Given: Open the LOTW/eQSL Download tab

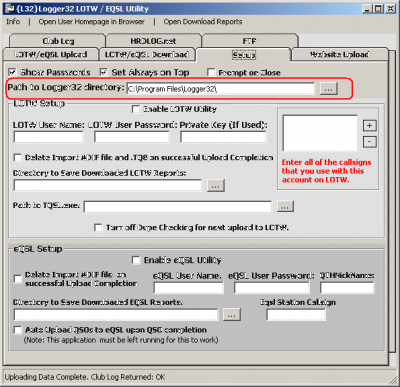Looking at the screenshot, I should point(147,54).
